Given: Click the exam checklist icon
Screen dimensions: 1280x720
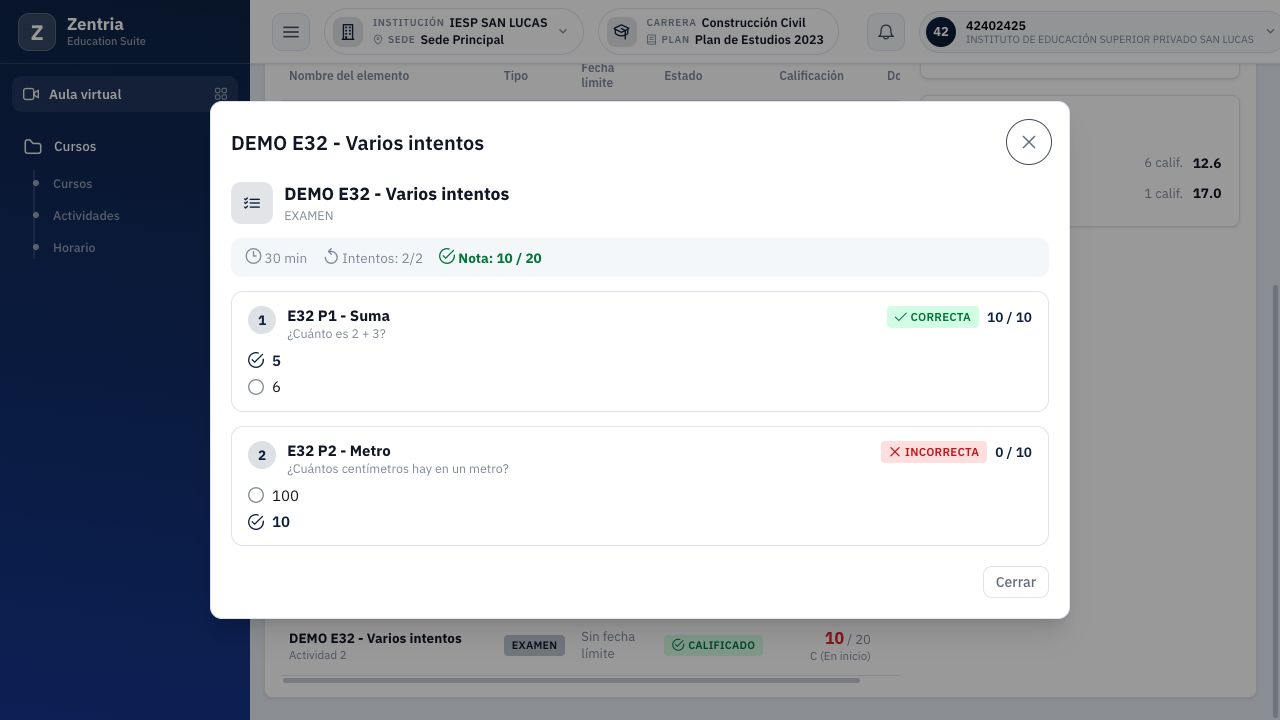Looking at the screenshot, I should (252, 203).
